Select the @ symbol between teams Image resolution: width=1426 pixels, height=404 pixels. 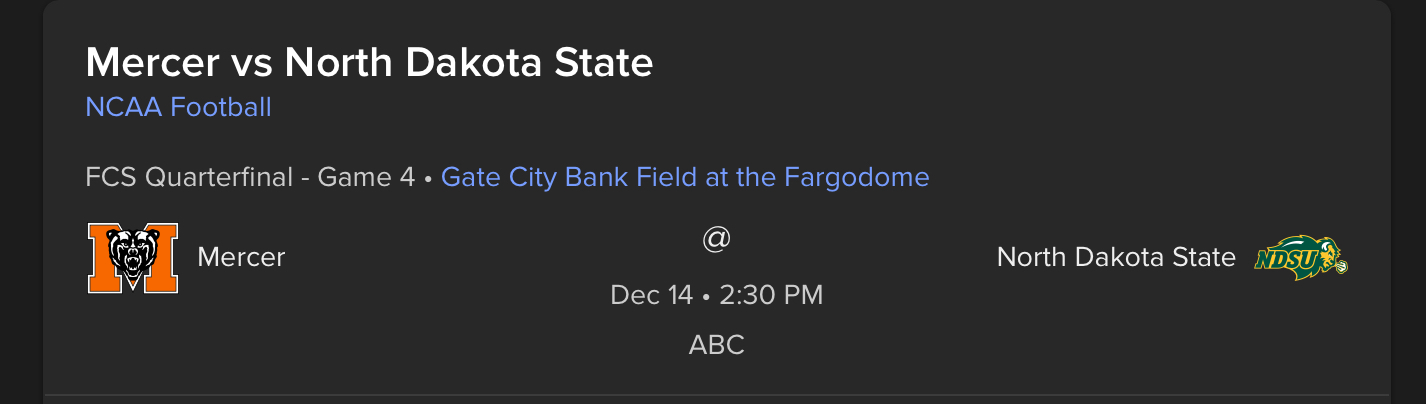[x=716, y=240]
